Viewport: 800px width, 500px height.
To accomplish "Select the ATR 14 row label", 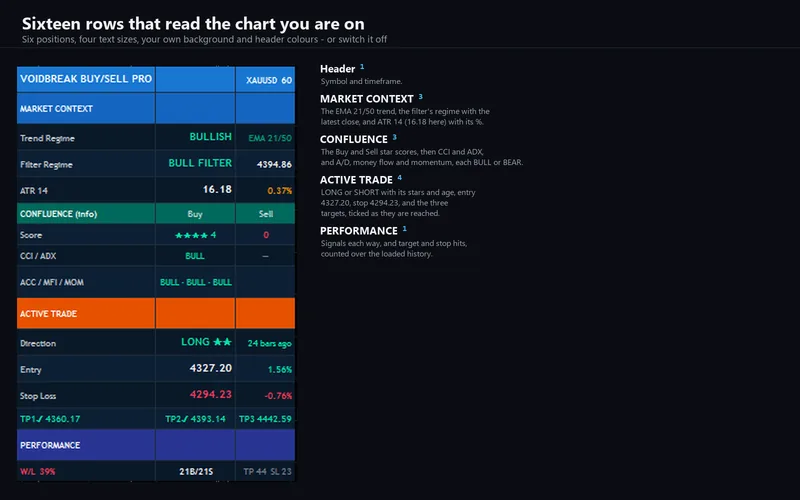I will tap(34, 191).
